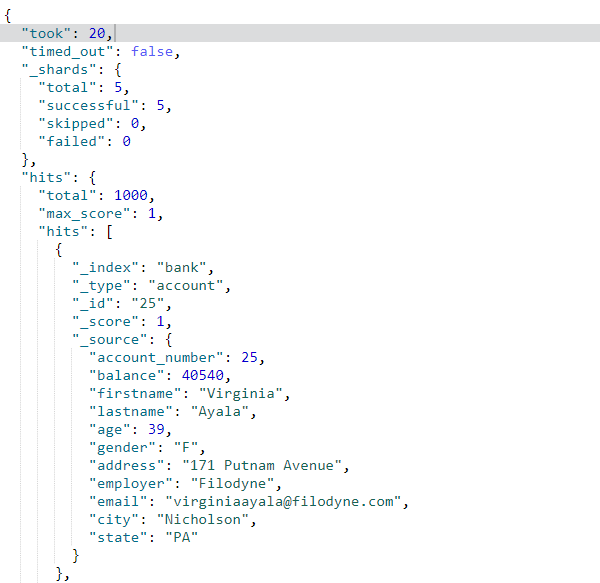Click the "skipped" value 0
The image size is (600, 583).
[x=135, y=123]
